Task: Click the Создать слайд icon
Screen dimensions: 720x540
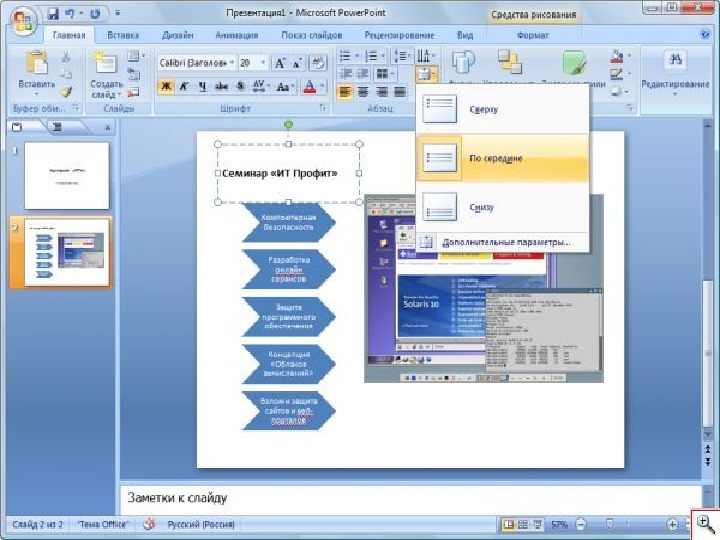Action: click(105, 65)
